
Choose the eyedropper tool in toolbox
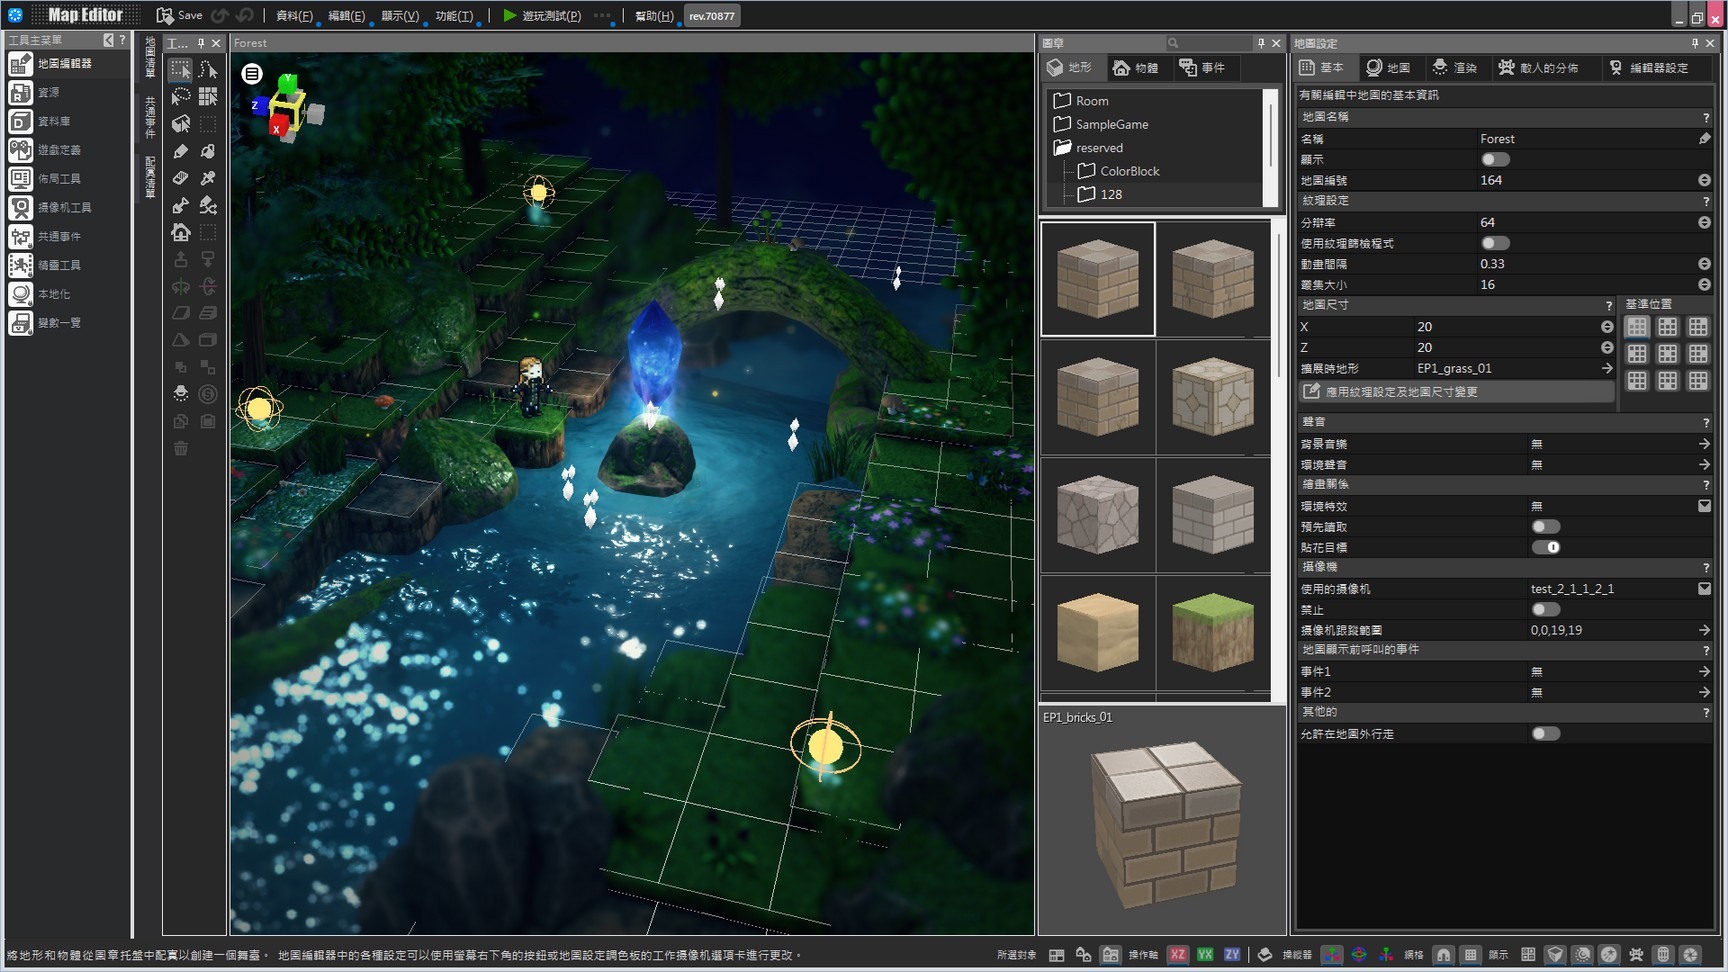(x=208, y=178)
